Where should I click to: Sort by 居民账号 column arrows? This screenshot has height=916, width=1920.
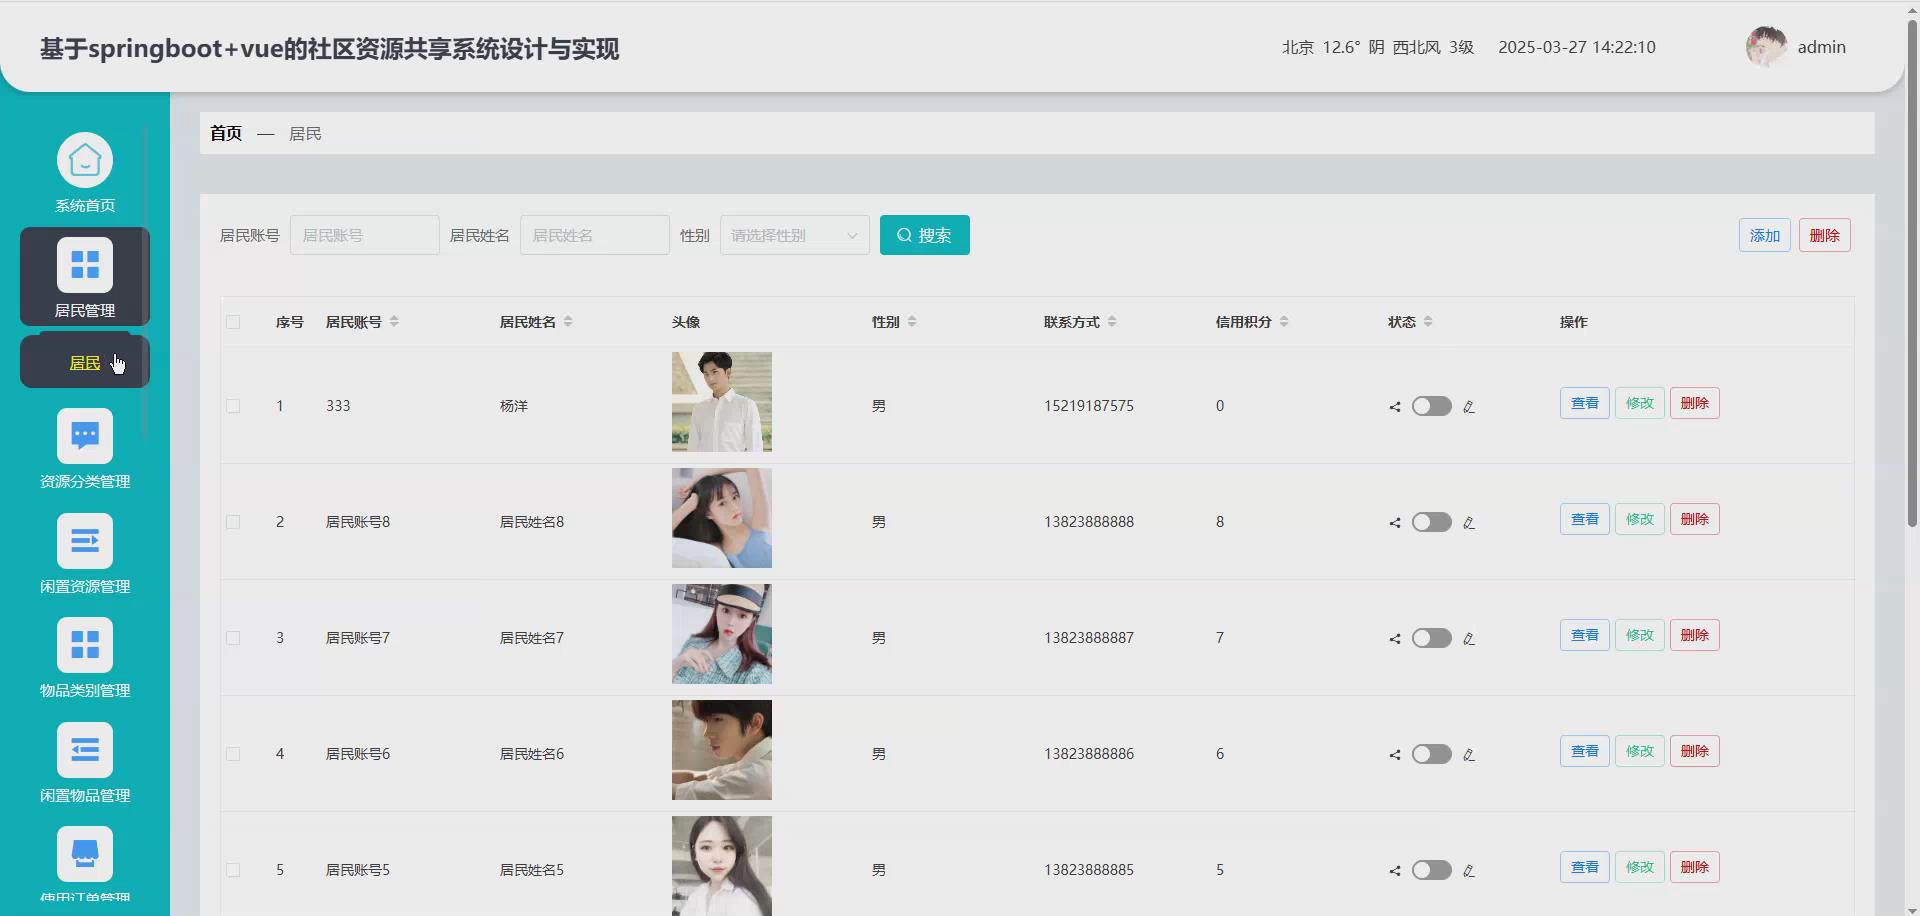point(394,322)
